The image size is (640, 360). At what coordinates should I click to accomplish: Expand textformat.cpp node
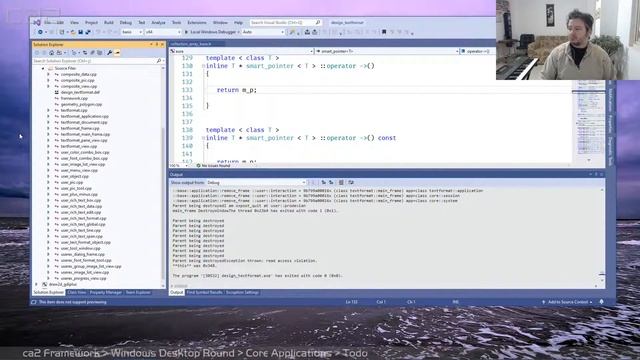[x=48, y=110]
